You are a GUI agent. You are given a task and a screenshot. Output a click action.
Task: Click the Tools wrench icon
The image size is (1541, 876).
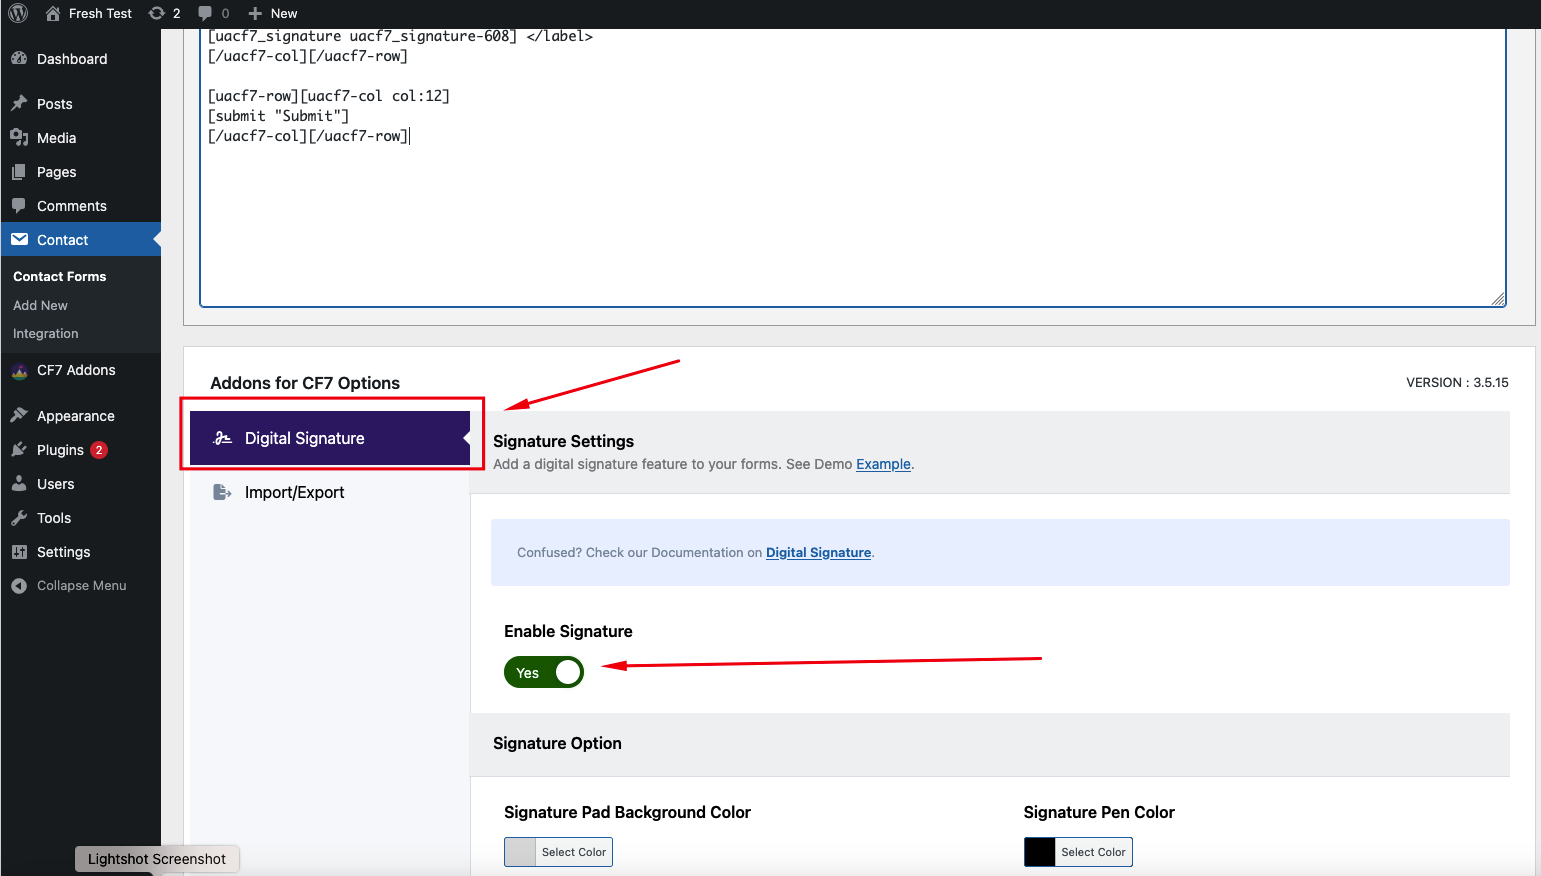pyautogui.click(x=19, y=517)
